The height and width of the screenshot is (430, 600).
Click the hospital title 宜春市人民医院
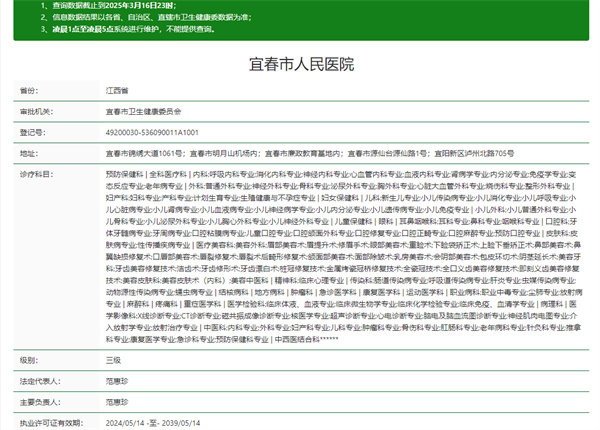coord(302,64)
